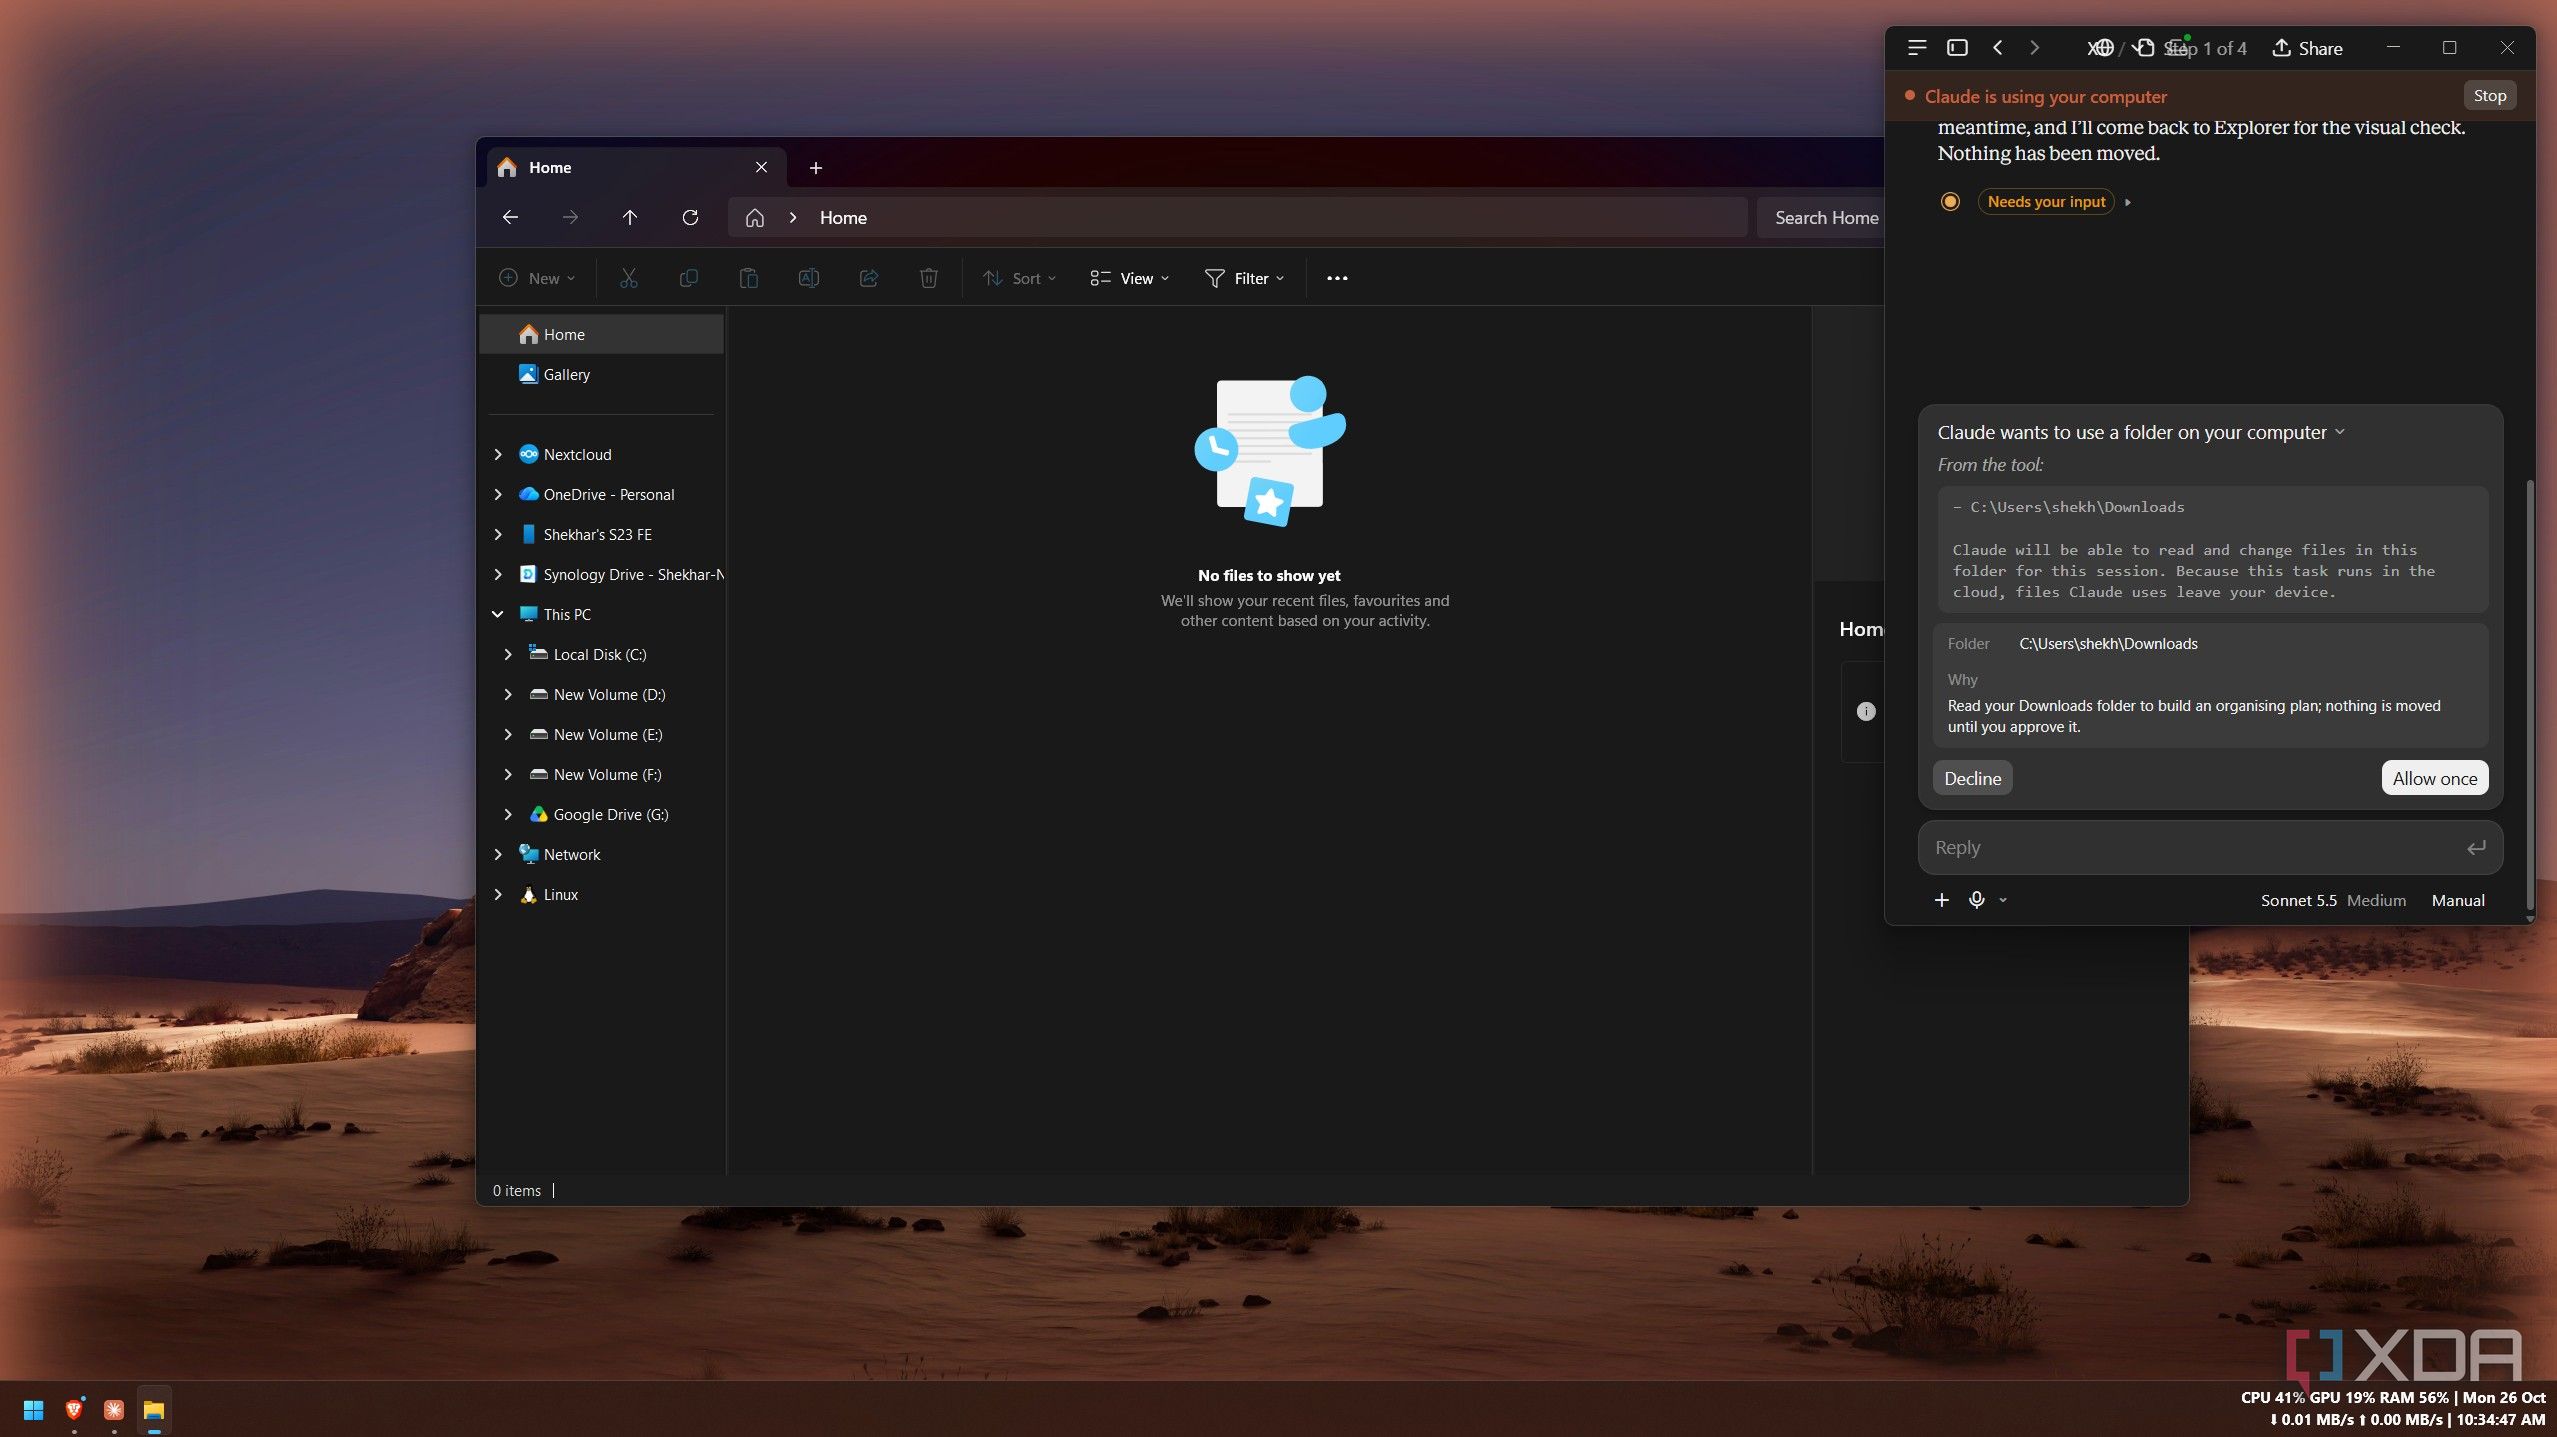Screen dimensions: 2557x1437
Task: Open the See more three-dot menu in Explorer
Action: tap(1337, 278)
